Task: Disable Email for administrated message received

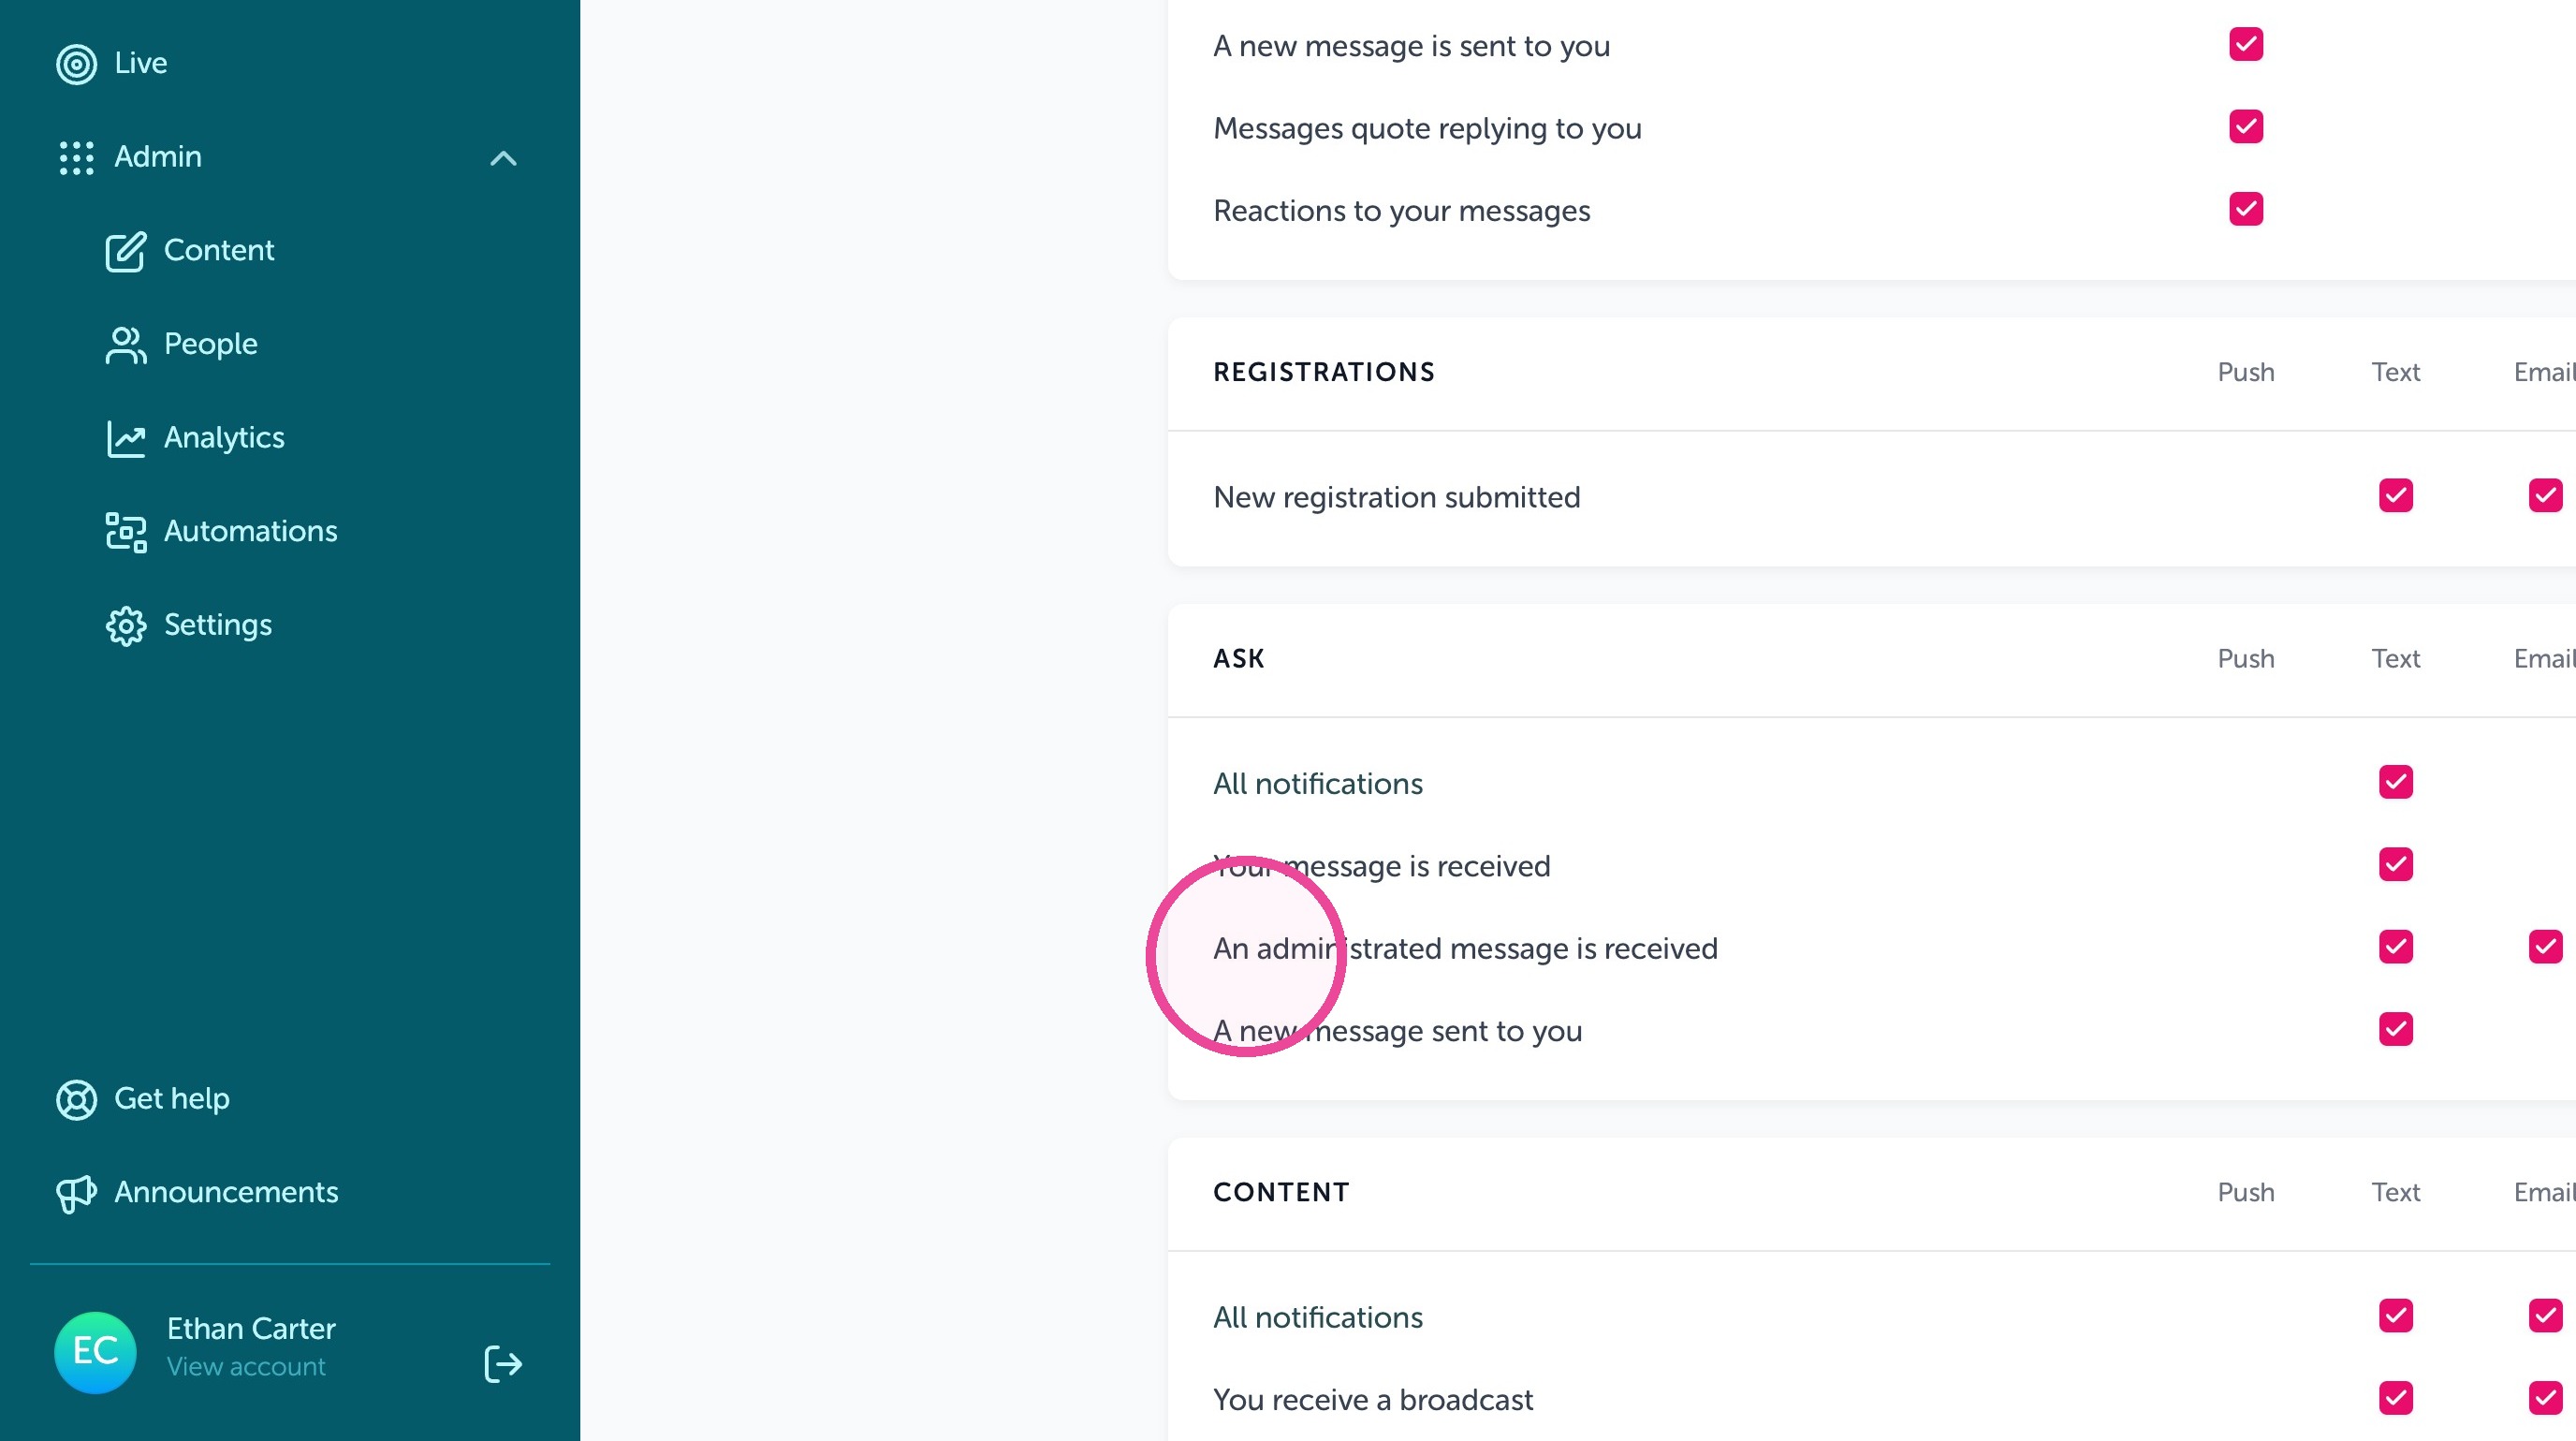Action: [x=2545, y=946]
